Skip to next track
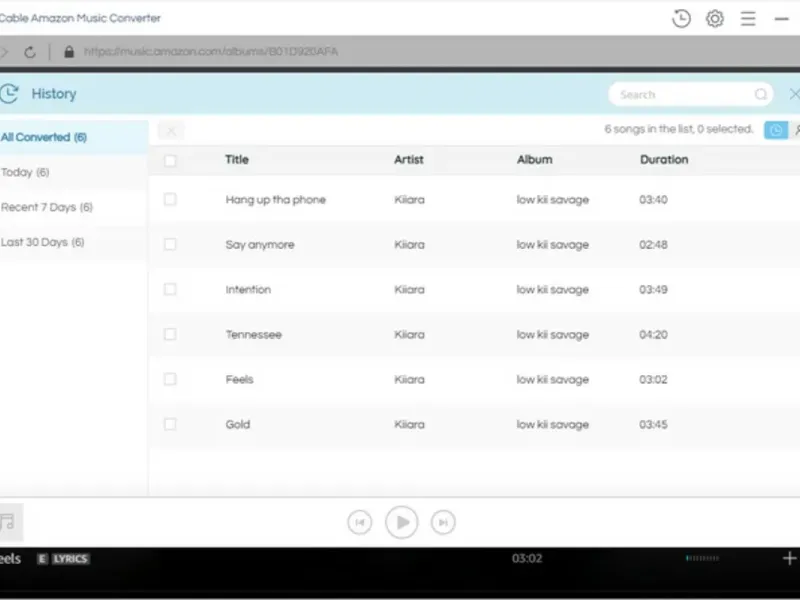The image size is (800, 600). coord(443,522)
